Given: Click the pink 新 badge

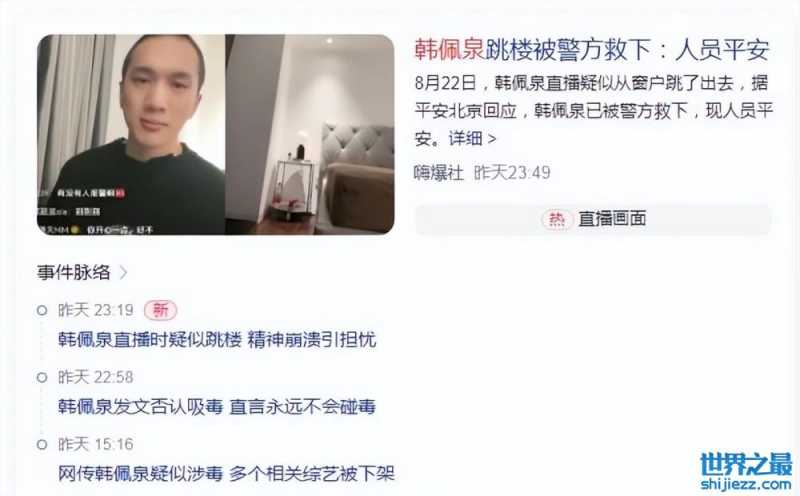Looking at the screenshot, I should click(160, 310).
